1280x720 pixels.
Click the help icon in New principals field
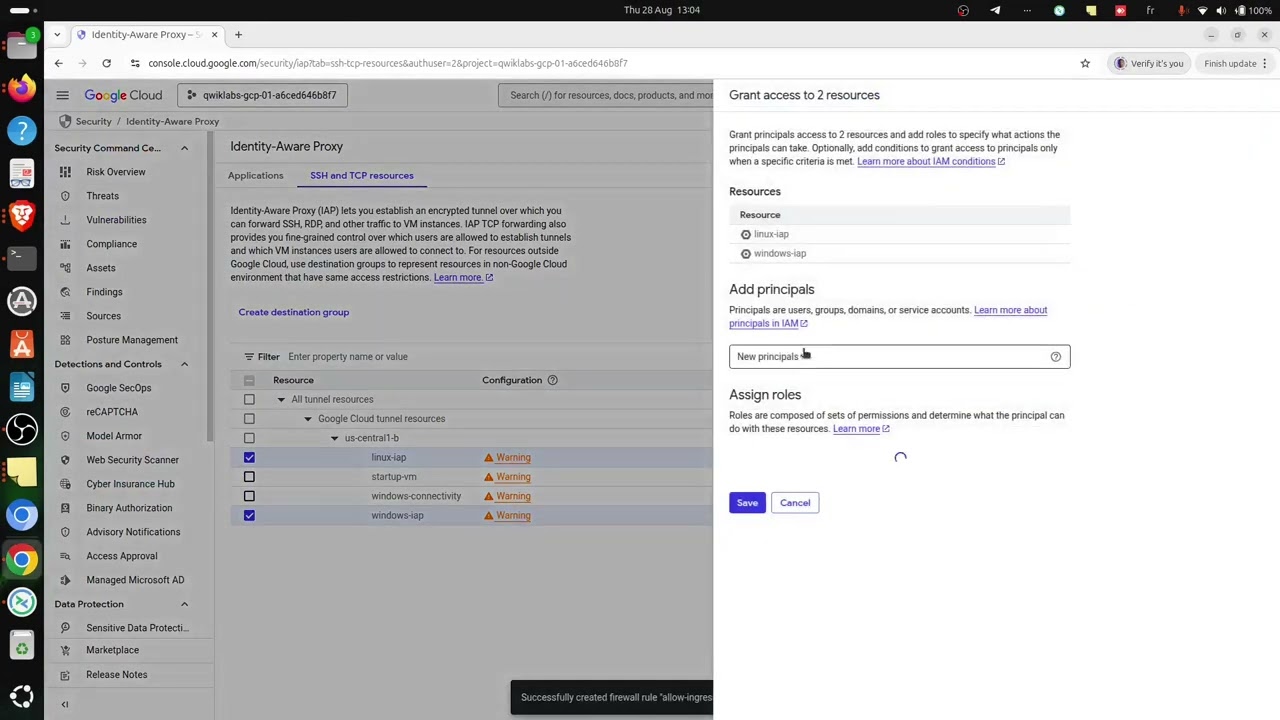pyautogui.click(x=1055, y=357)
